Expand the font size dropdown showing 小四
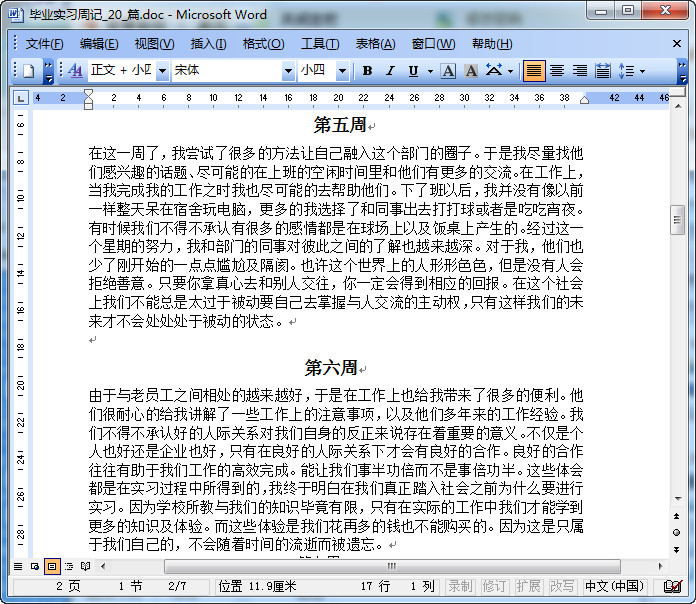This screenshot has height=604, width=696. coord(342,71)
